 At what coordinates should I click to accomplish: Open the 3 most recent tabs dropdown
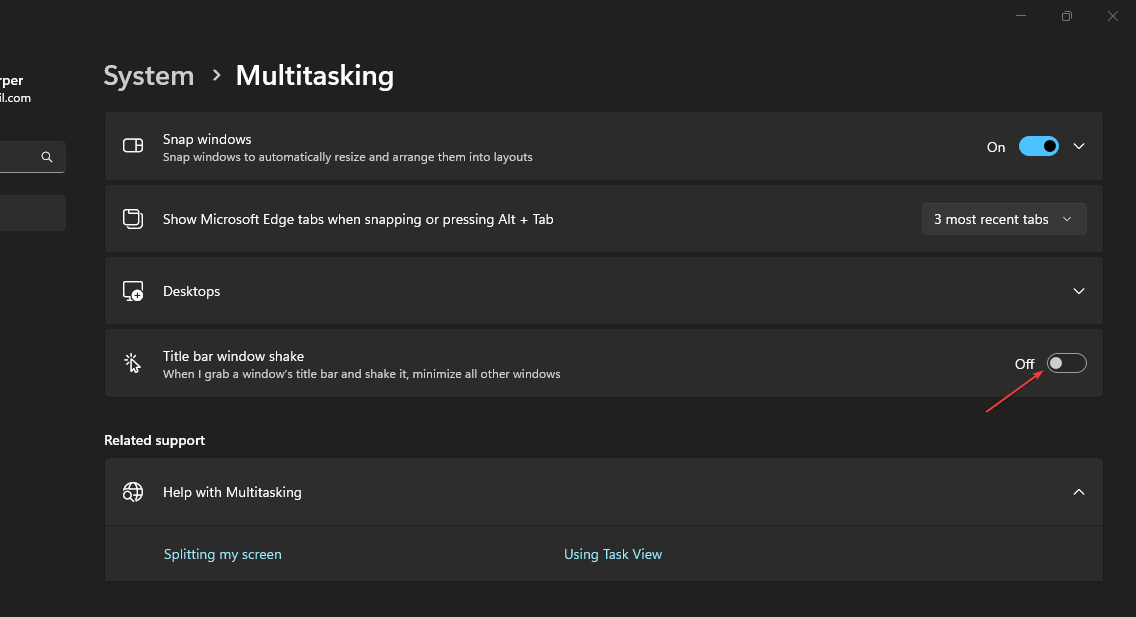click(1004, 219)
